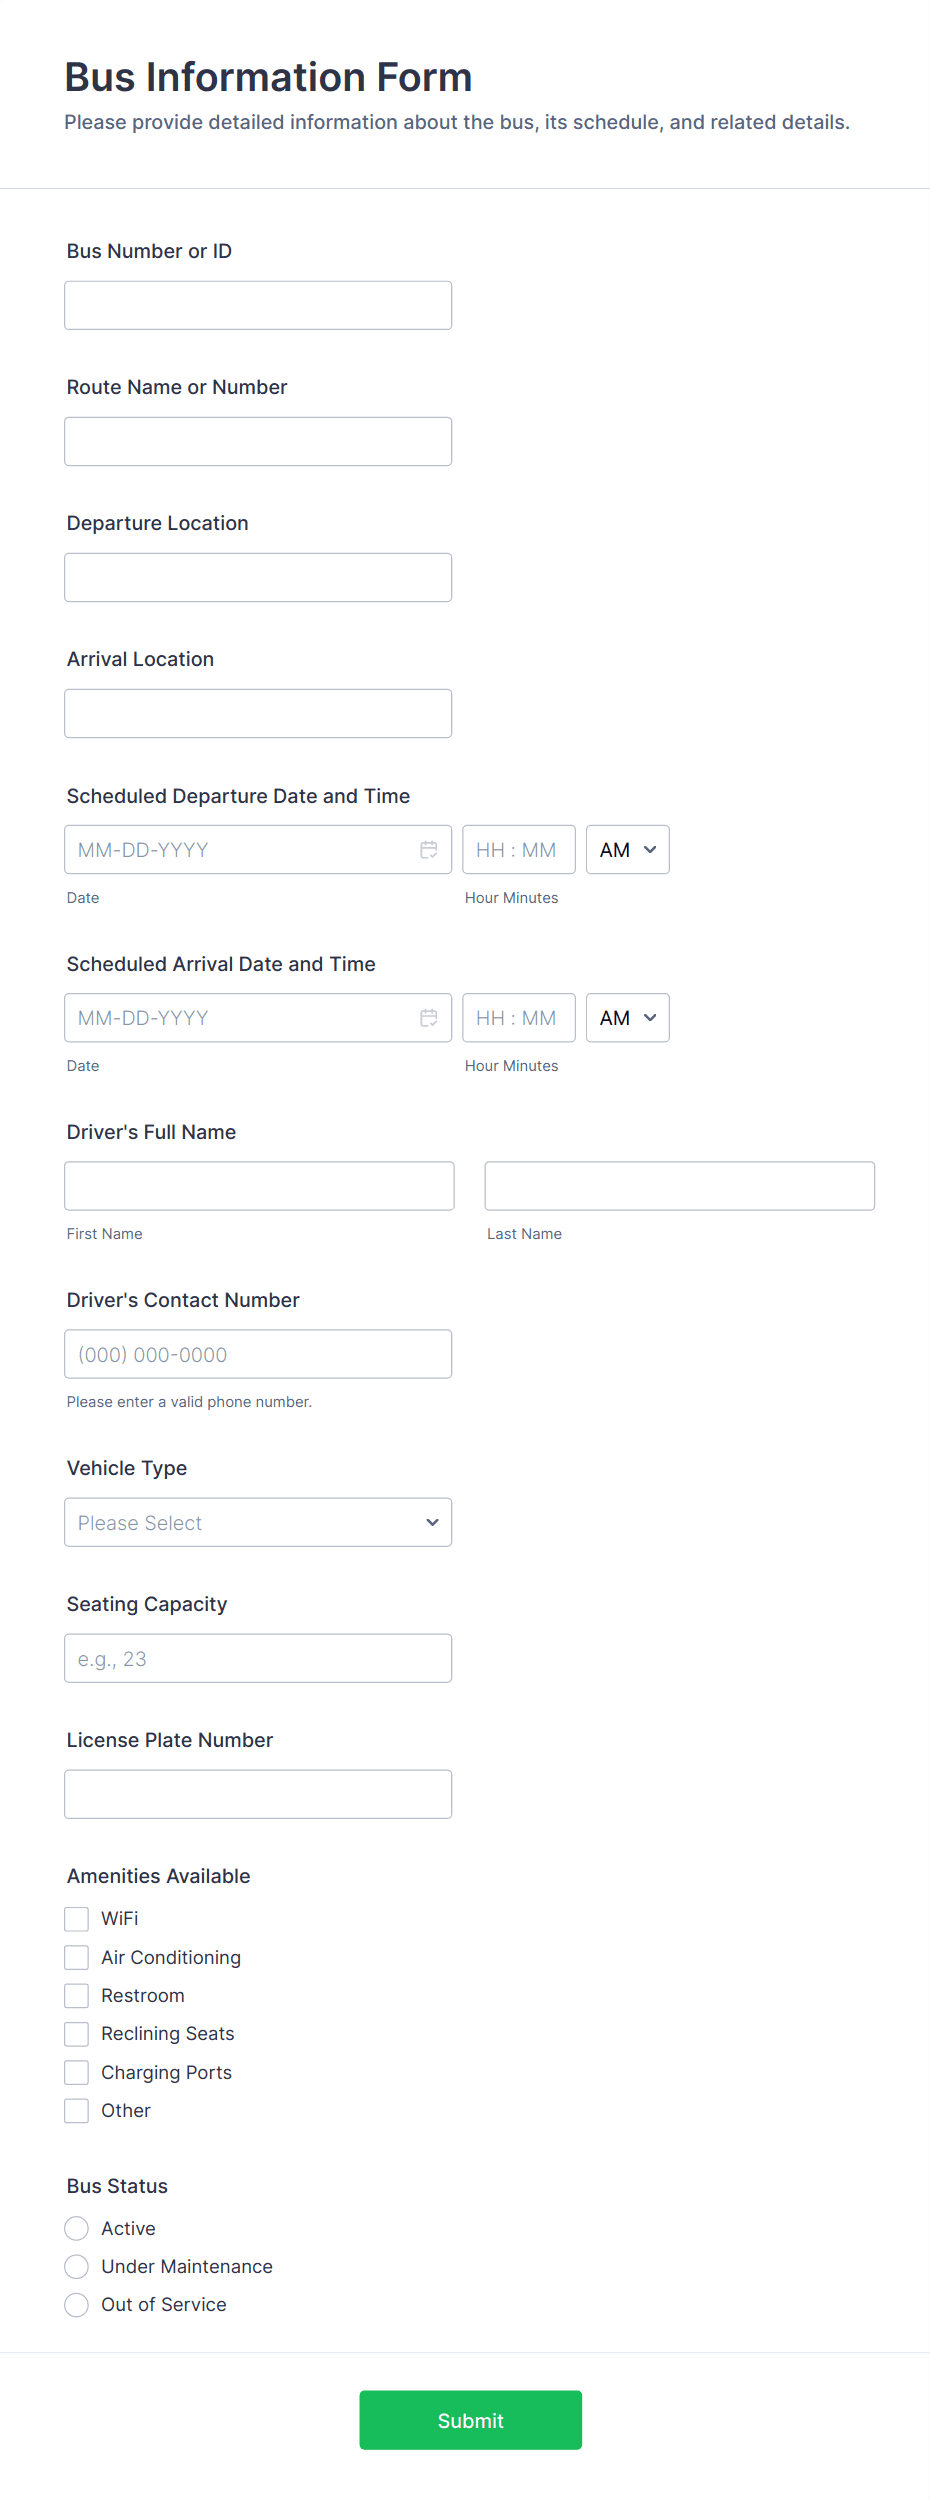930x2499 pixels.
Task: Mark bus as Out of Service
Action: click(77, 2305)
